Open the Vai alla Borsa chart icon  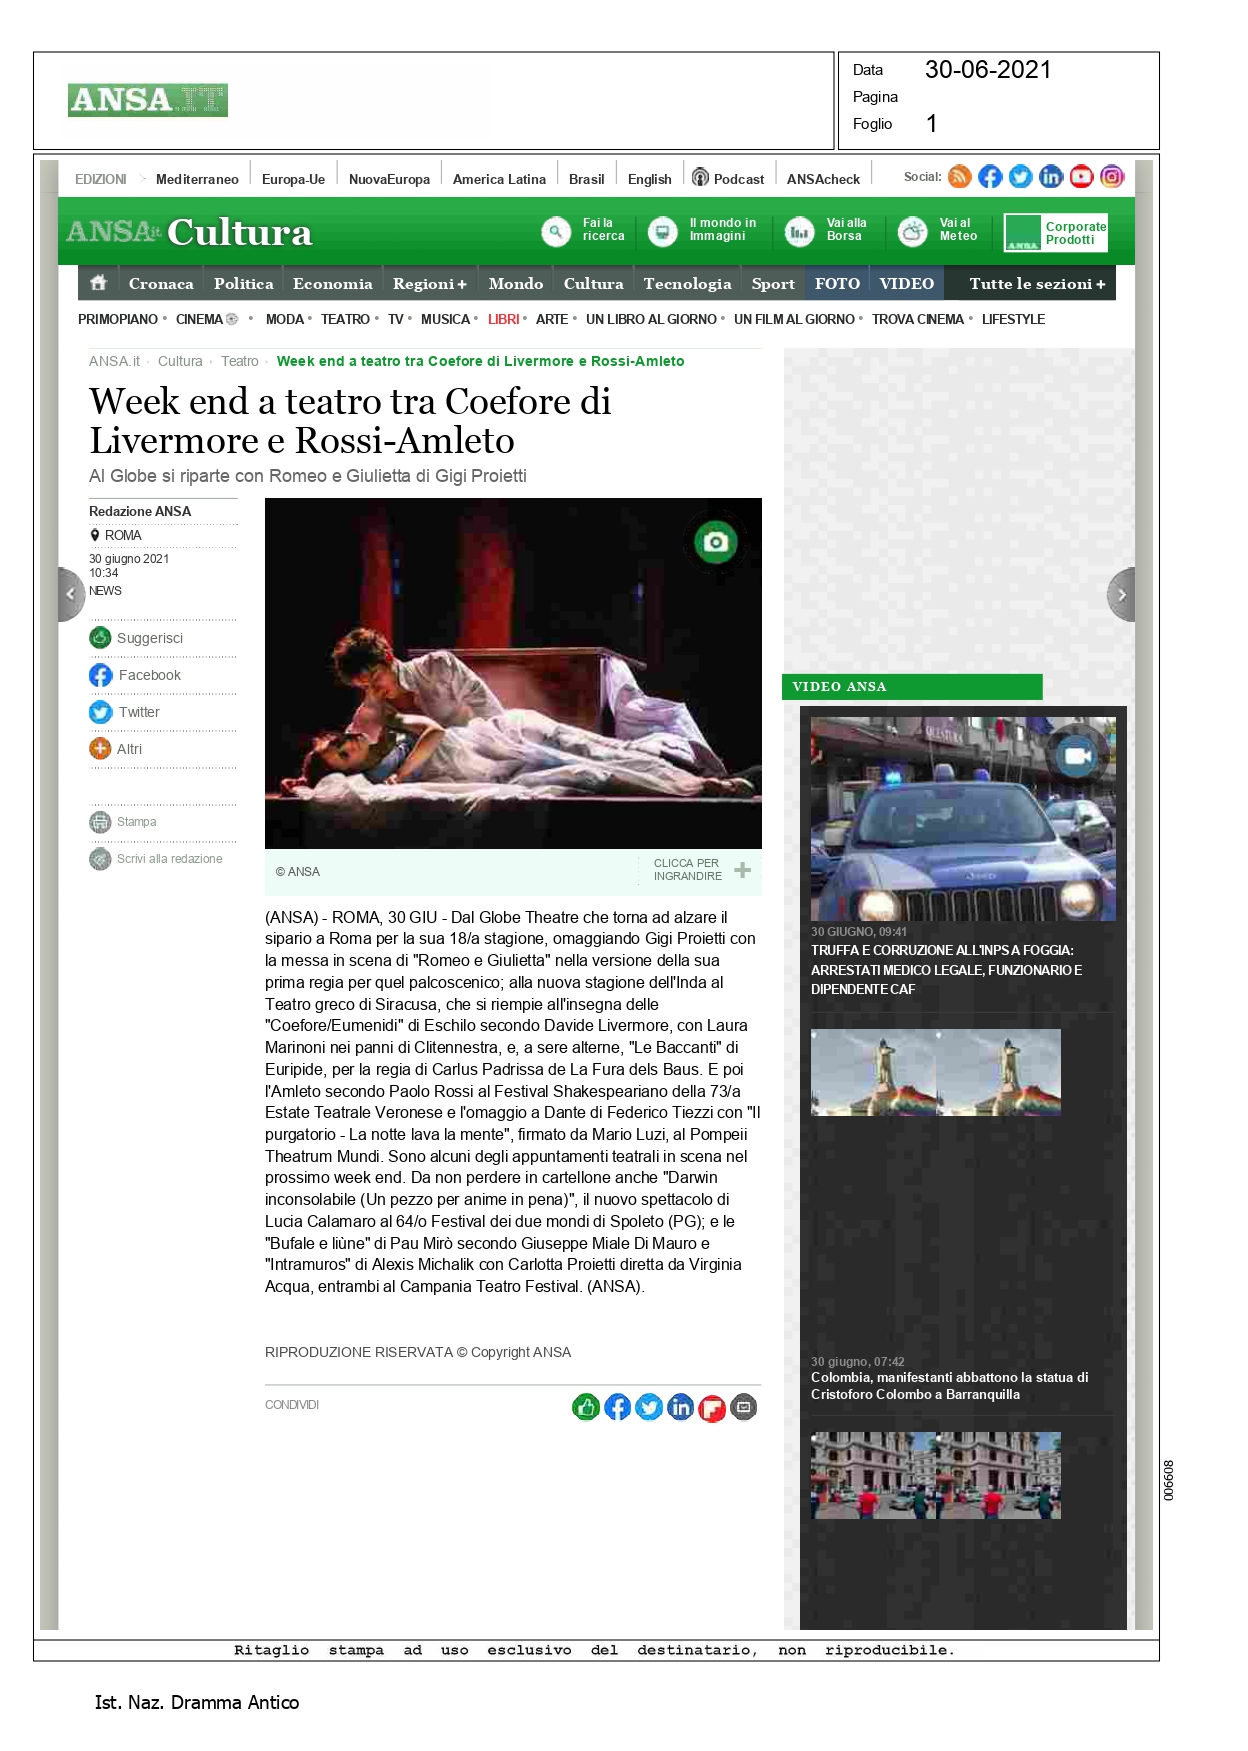point(799,232)
